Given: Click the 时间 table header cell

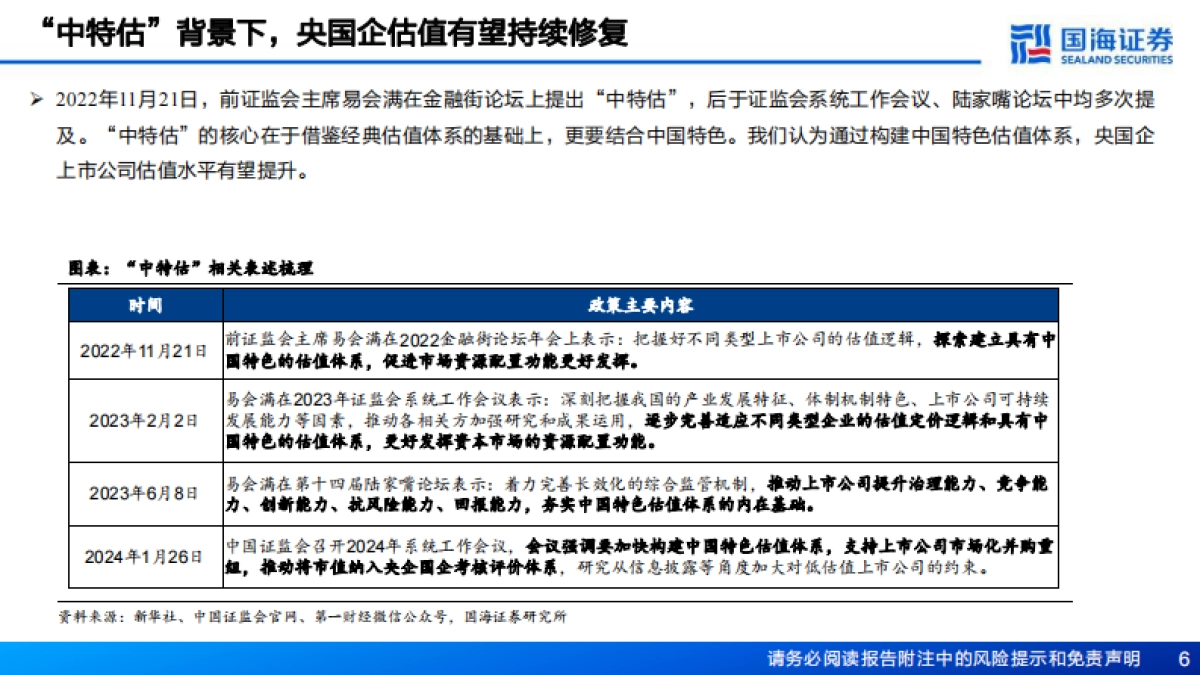Looking at the screenshot, I should pos(147,305).
